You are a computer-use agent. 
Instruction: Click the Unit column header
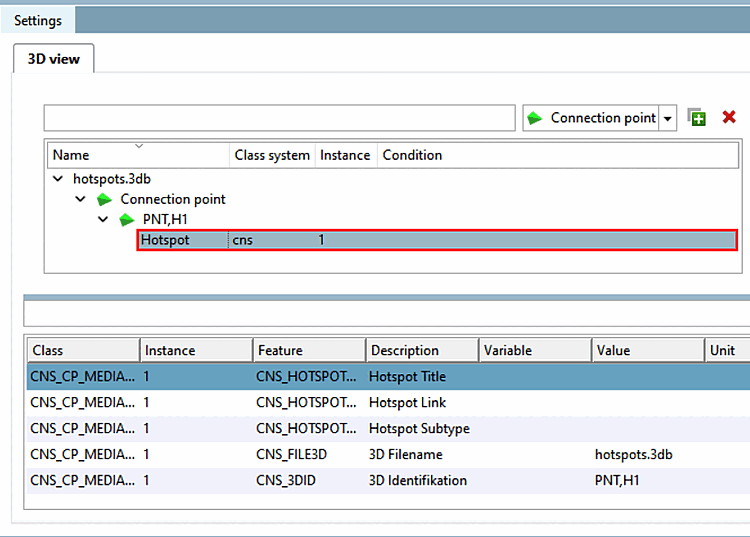727,351
